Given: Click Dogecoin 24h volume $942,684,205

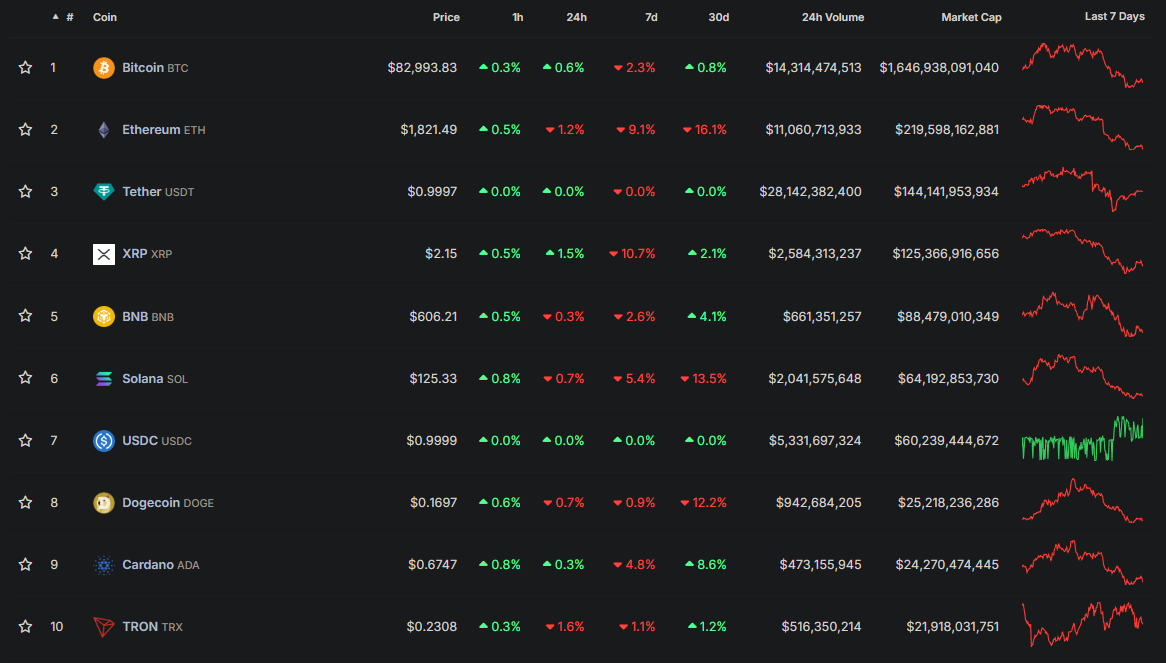Looking at the screenshot, I should click(x=819, y=502).
